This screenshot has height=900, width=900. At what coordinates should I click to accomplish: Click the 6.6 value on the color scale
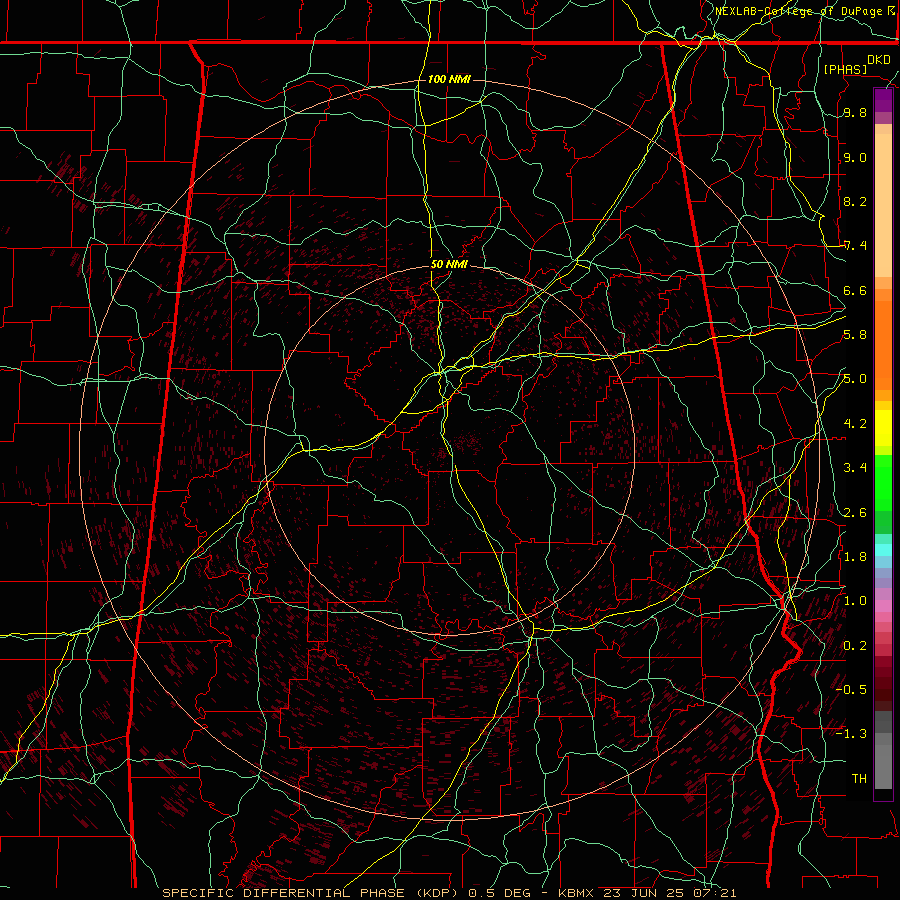pos(855,291)
